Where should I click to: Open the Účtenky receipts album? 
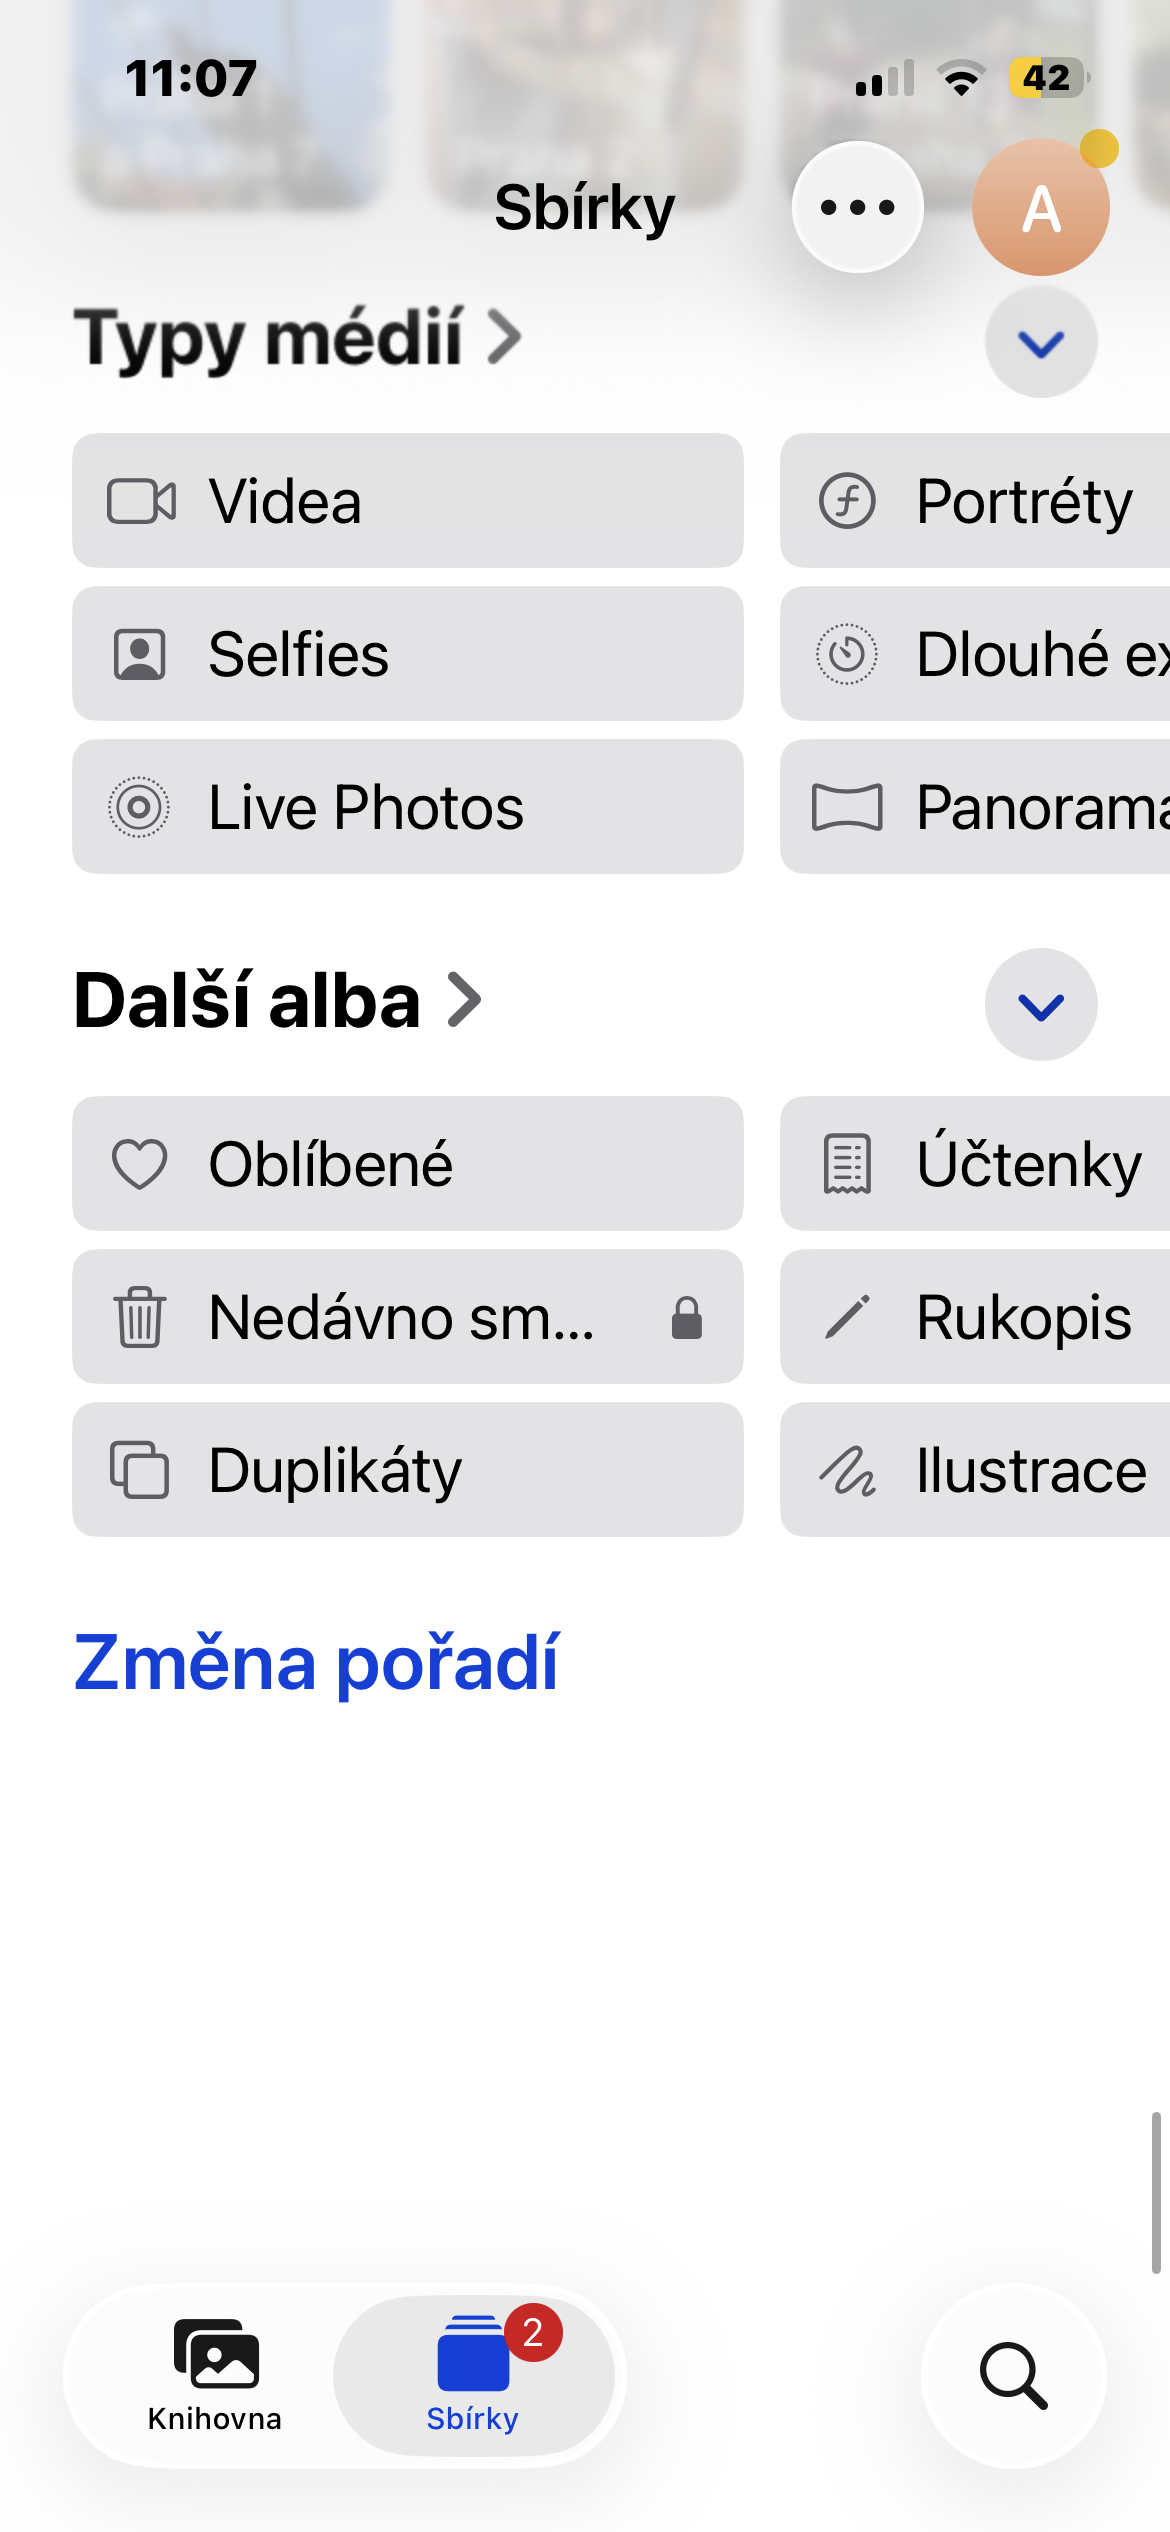point(975,1164)
